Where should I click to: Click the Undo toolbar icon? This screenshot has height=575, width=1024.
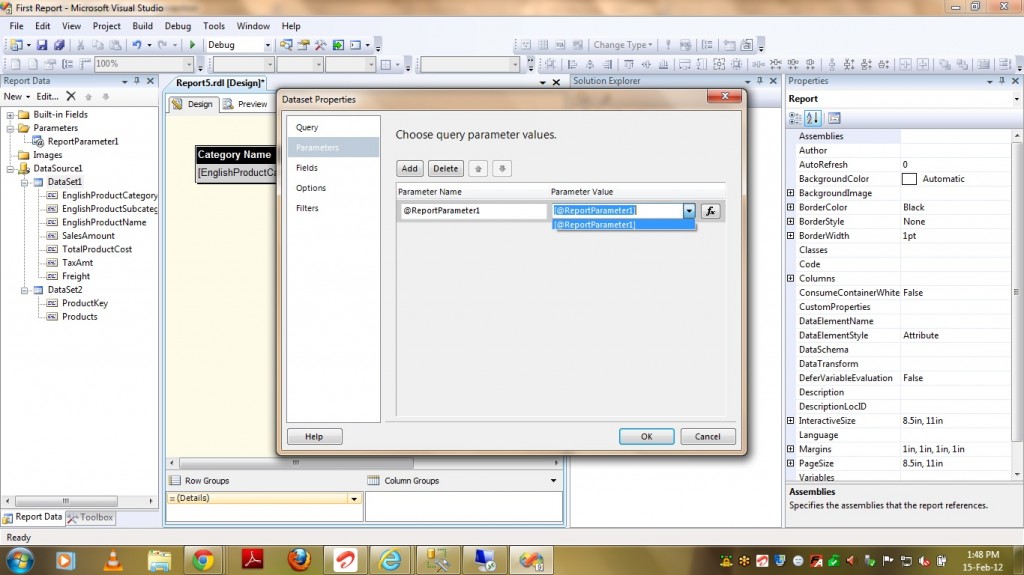click(136, 45)
